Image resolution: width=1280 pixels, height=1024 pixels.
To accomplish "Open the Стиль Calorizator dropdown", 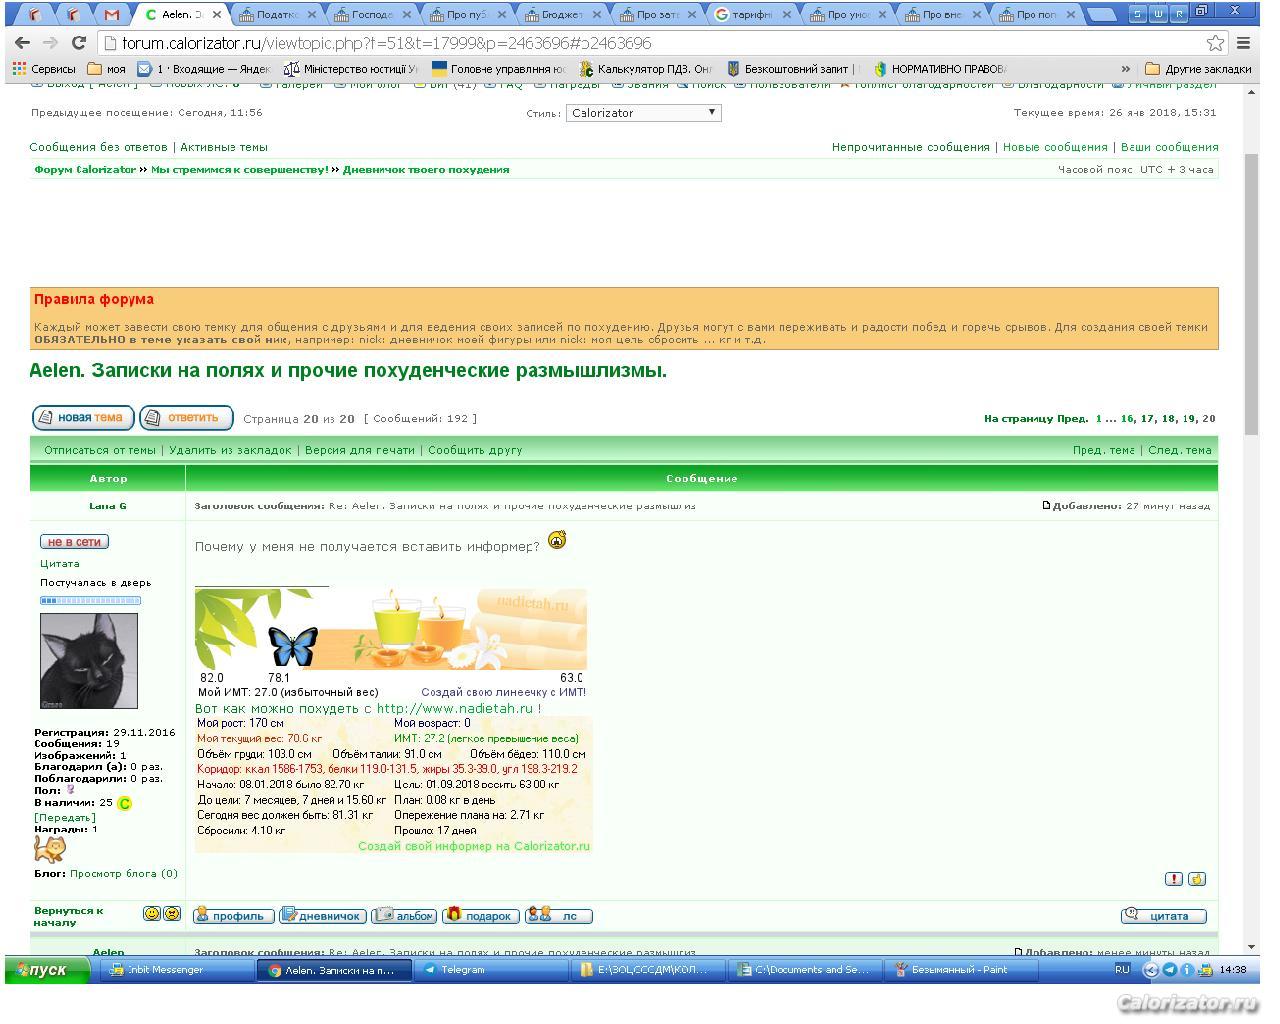I will click(x=644, y=113).
